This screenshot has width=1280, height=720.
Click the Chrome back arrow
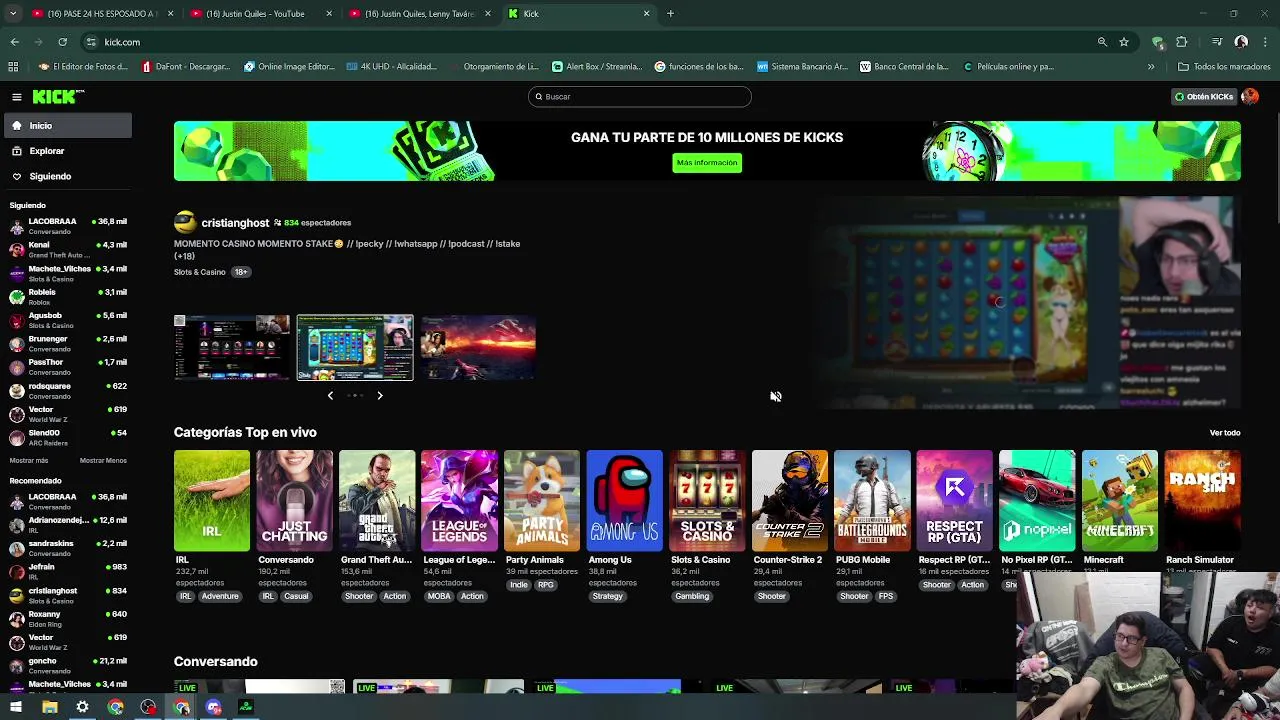14,42
